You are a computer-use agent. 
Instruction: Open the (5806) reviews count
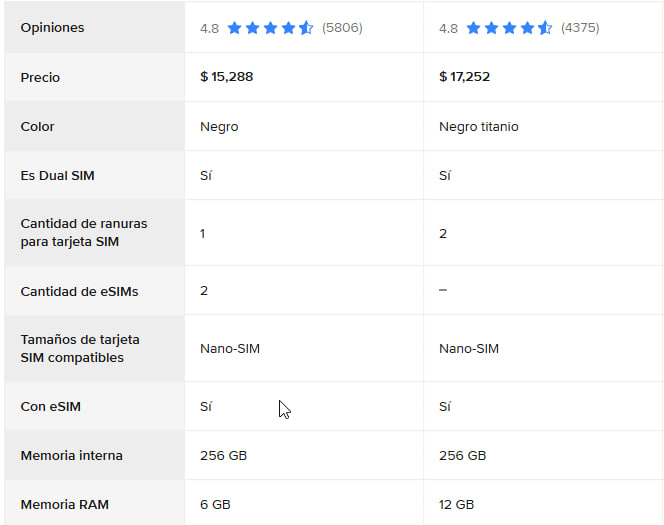(x=342, y=28)
